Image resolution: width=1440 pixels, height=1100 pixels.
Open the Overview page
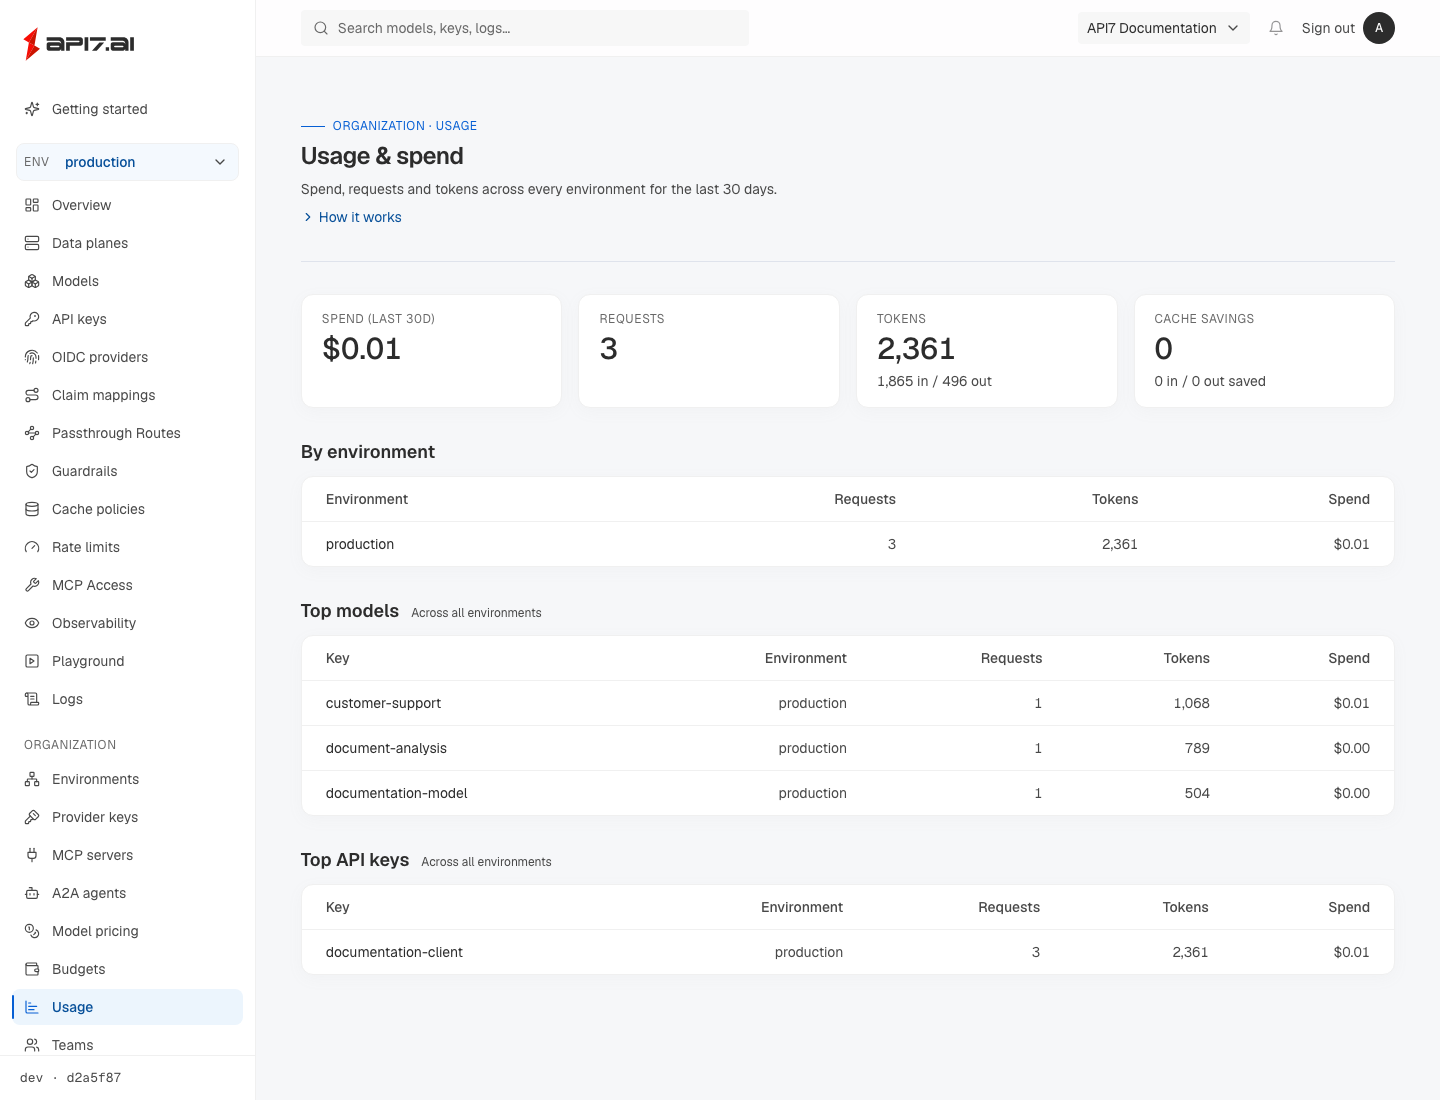pos(127,205)
